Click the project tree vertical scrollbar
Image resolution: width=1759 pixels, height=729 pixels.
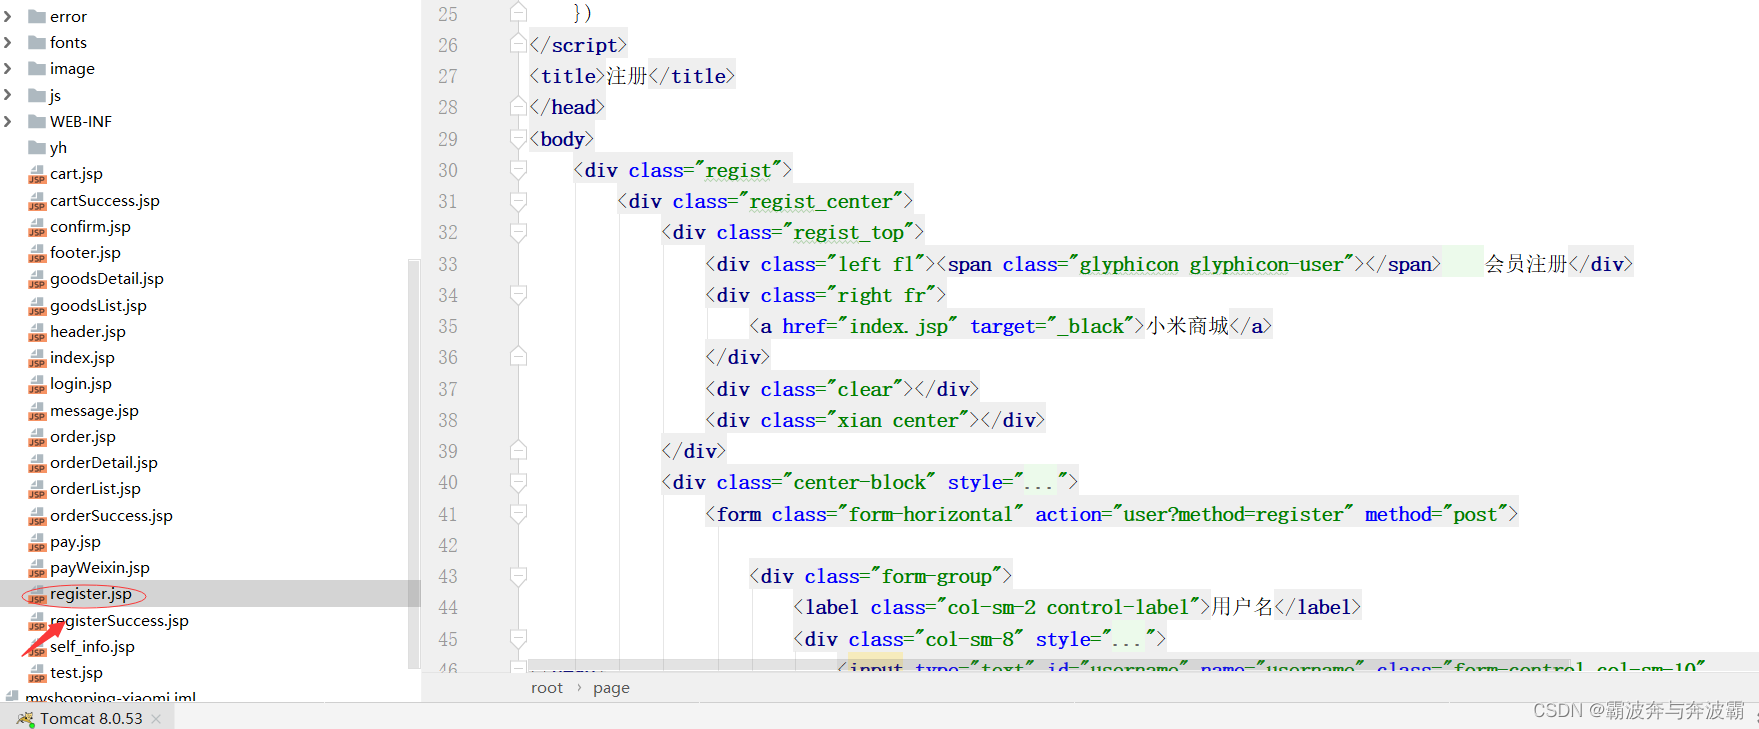[x=414, y=463]
